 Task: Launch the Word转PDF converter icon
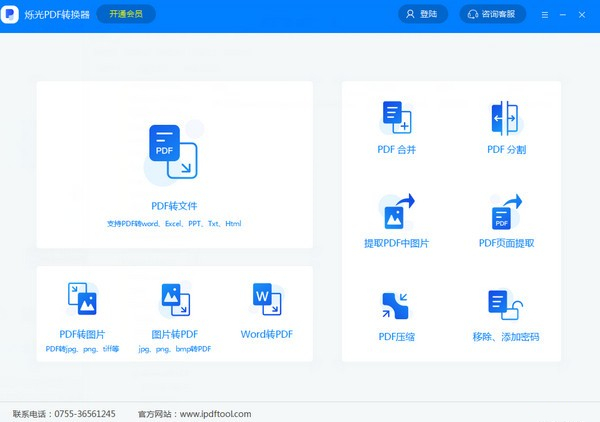pos(267,298)
